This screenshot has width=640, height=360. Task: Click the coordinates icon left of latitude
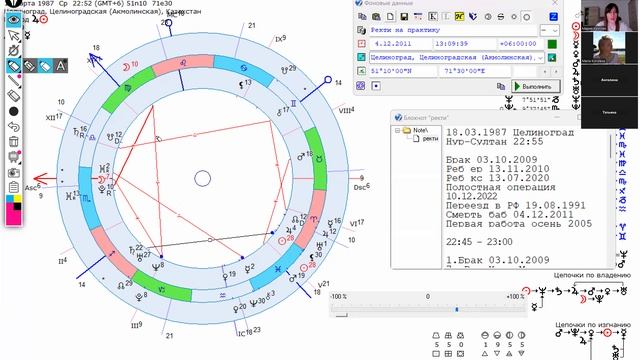pyautogui.click(x=361, y=71)
